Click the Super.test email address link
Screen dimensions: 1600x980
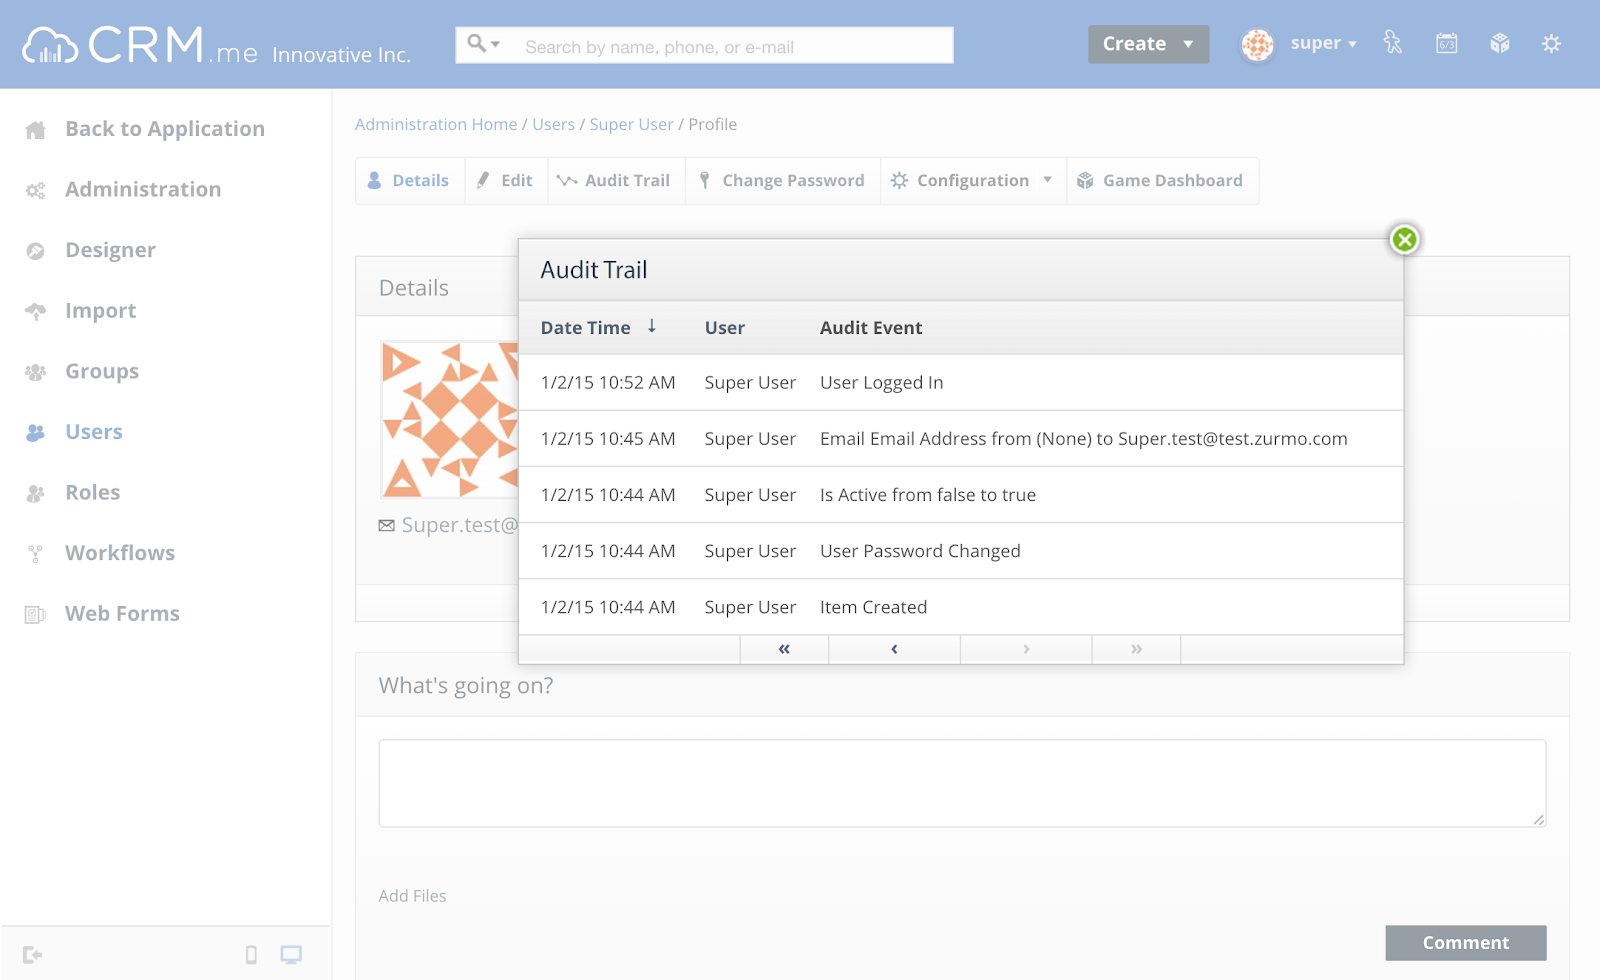(459, 525)
